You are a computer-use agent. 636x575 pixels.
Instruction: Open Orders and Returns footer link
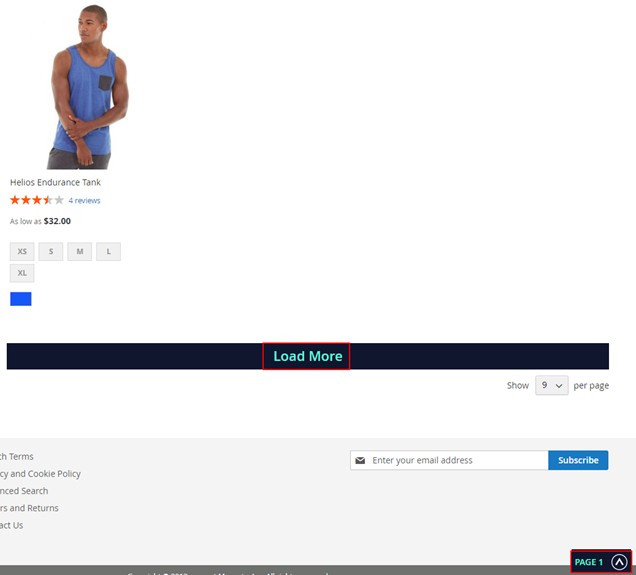click(x=28, y=507)
